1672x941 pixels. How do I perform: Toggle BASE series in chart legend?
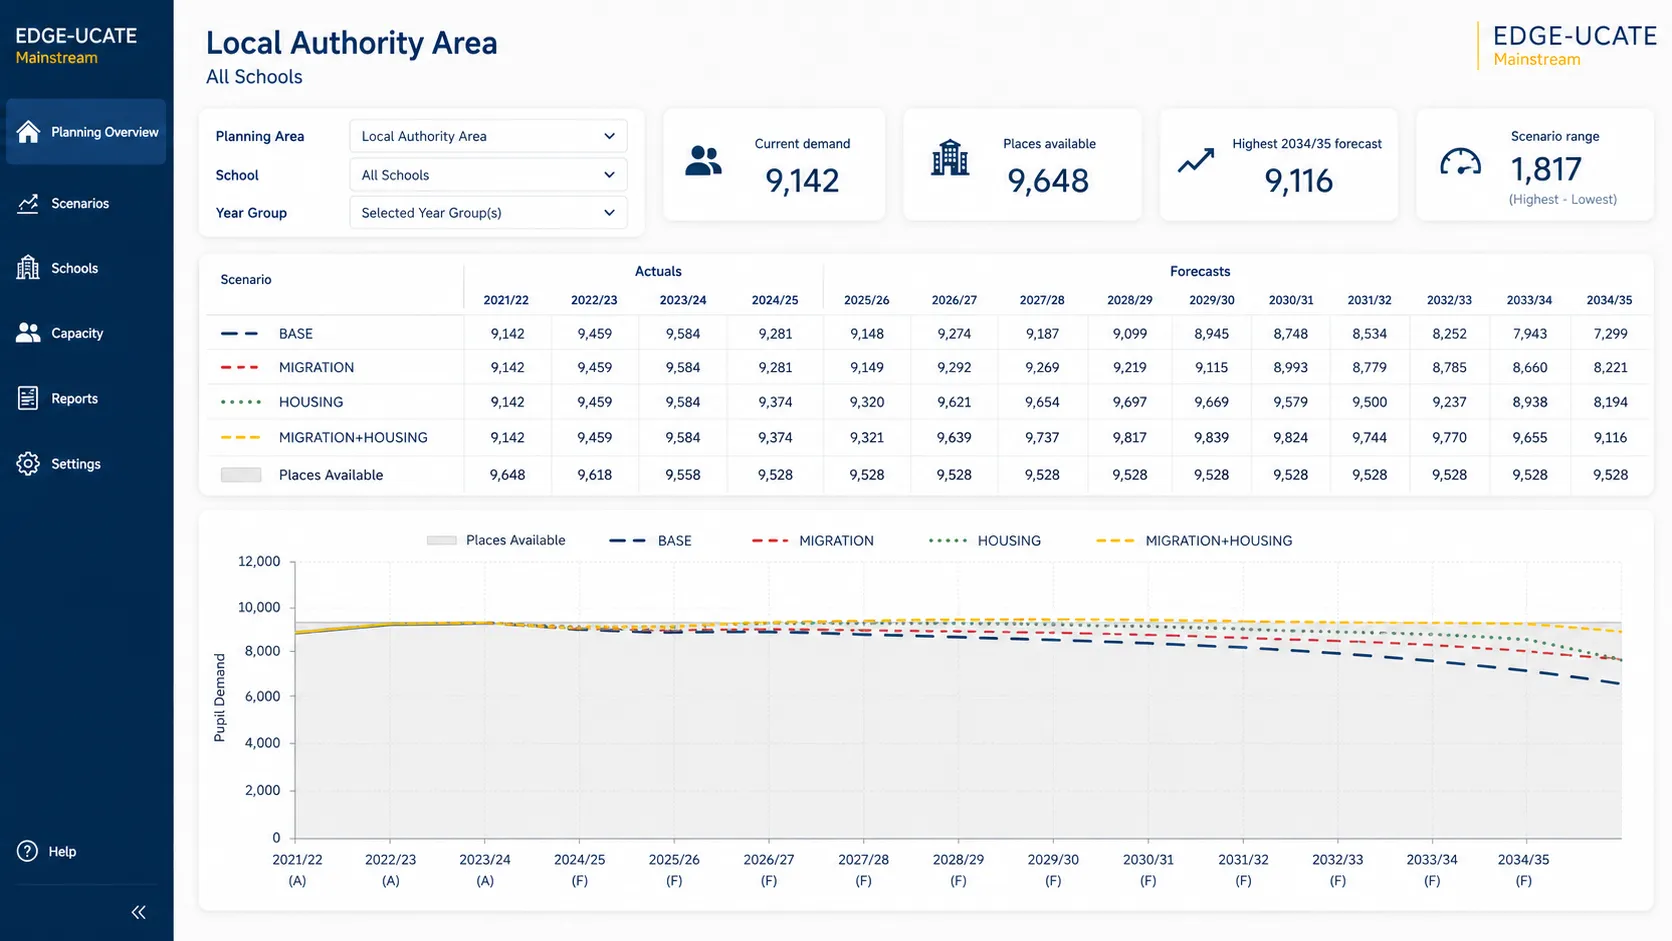(x=650, y=541)
